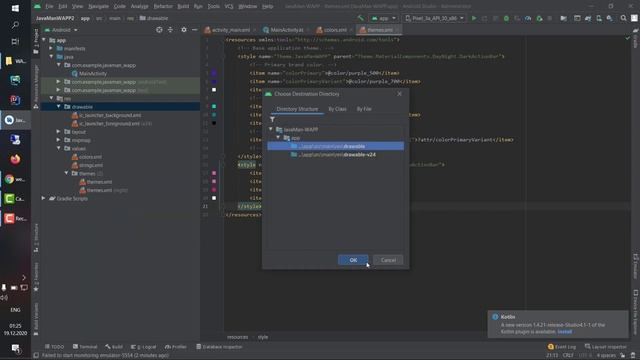Open the Project tool window stripe
Viewport: 640px width, 360px height.
(x=36, y=41)
